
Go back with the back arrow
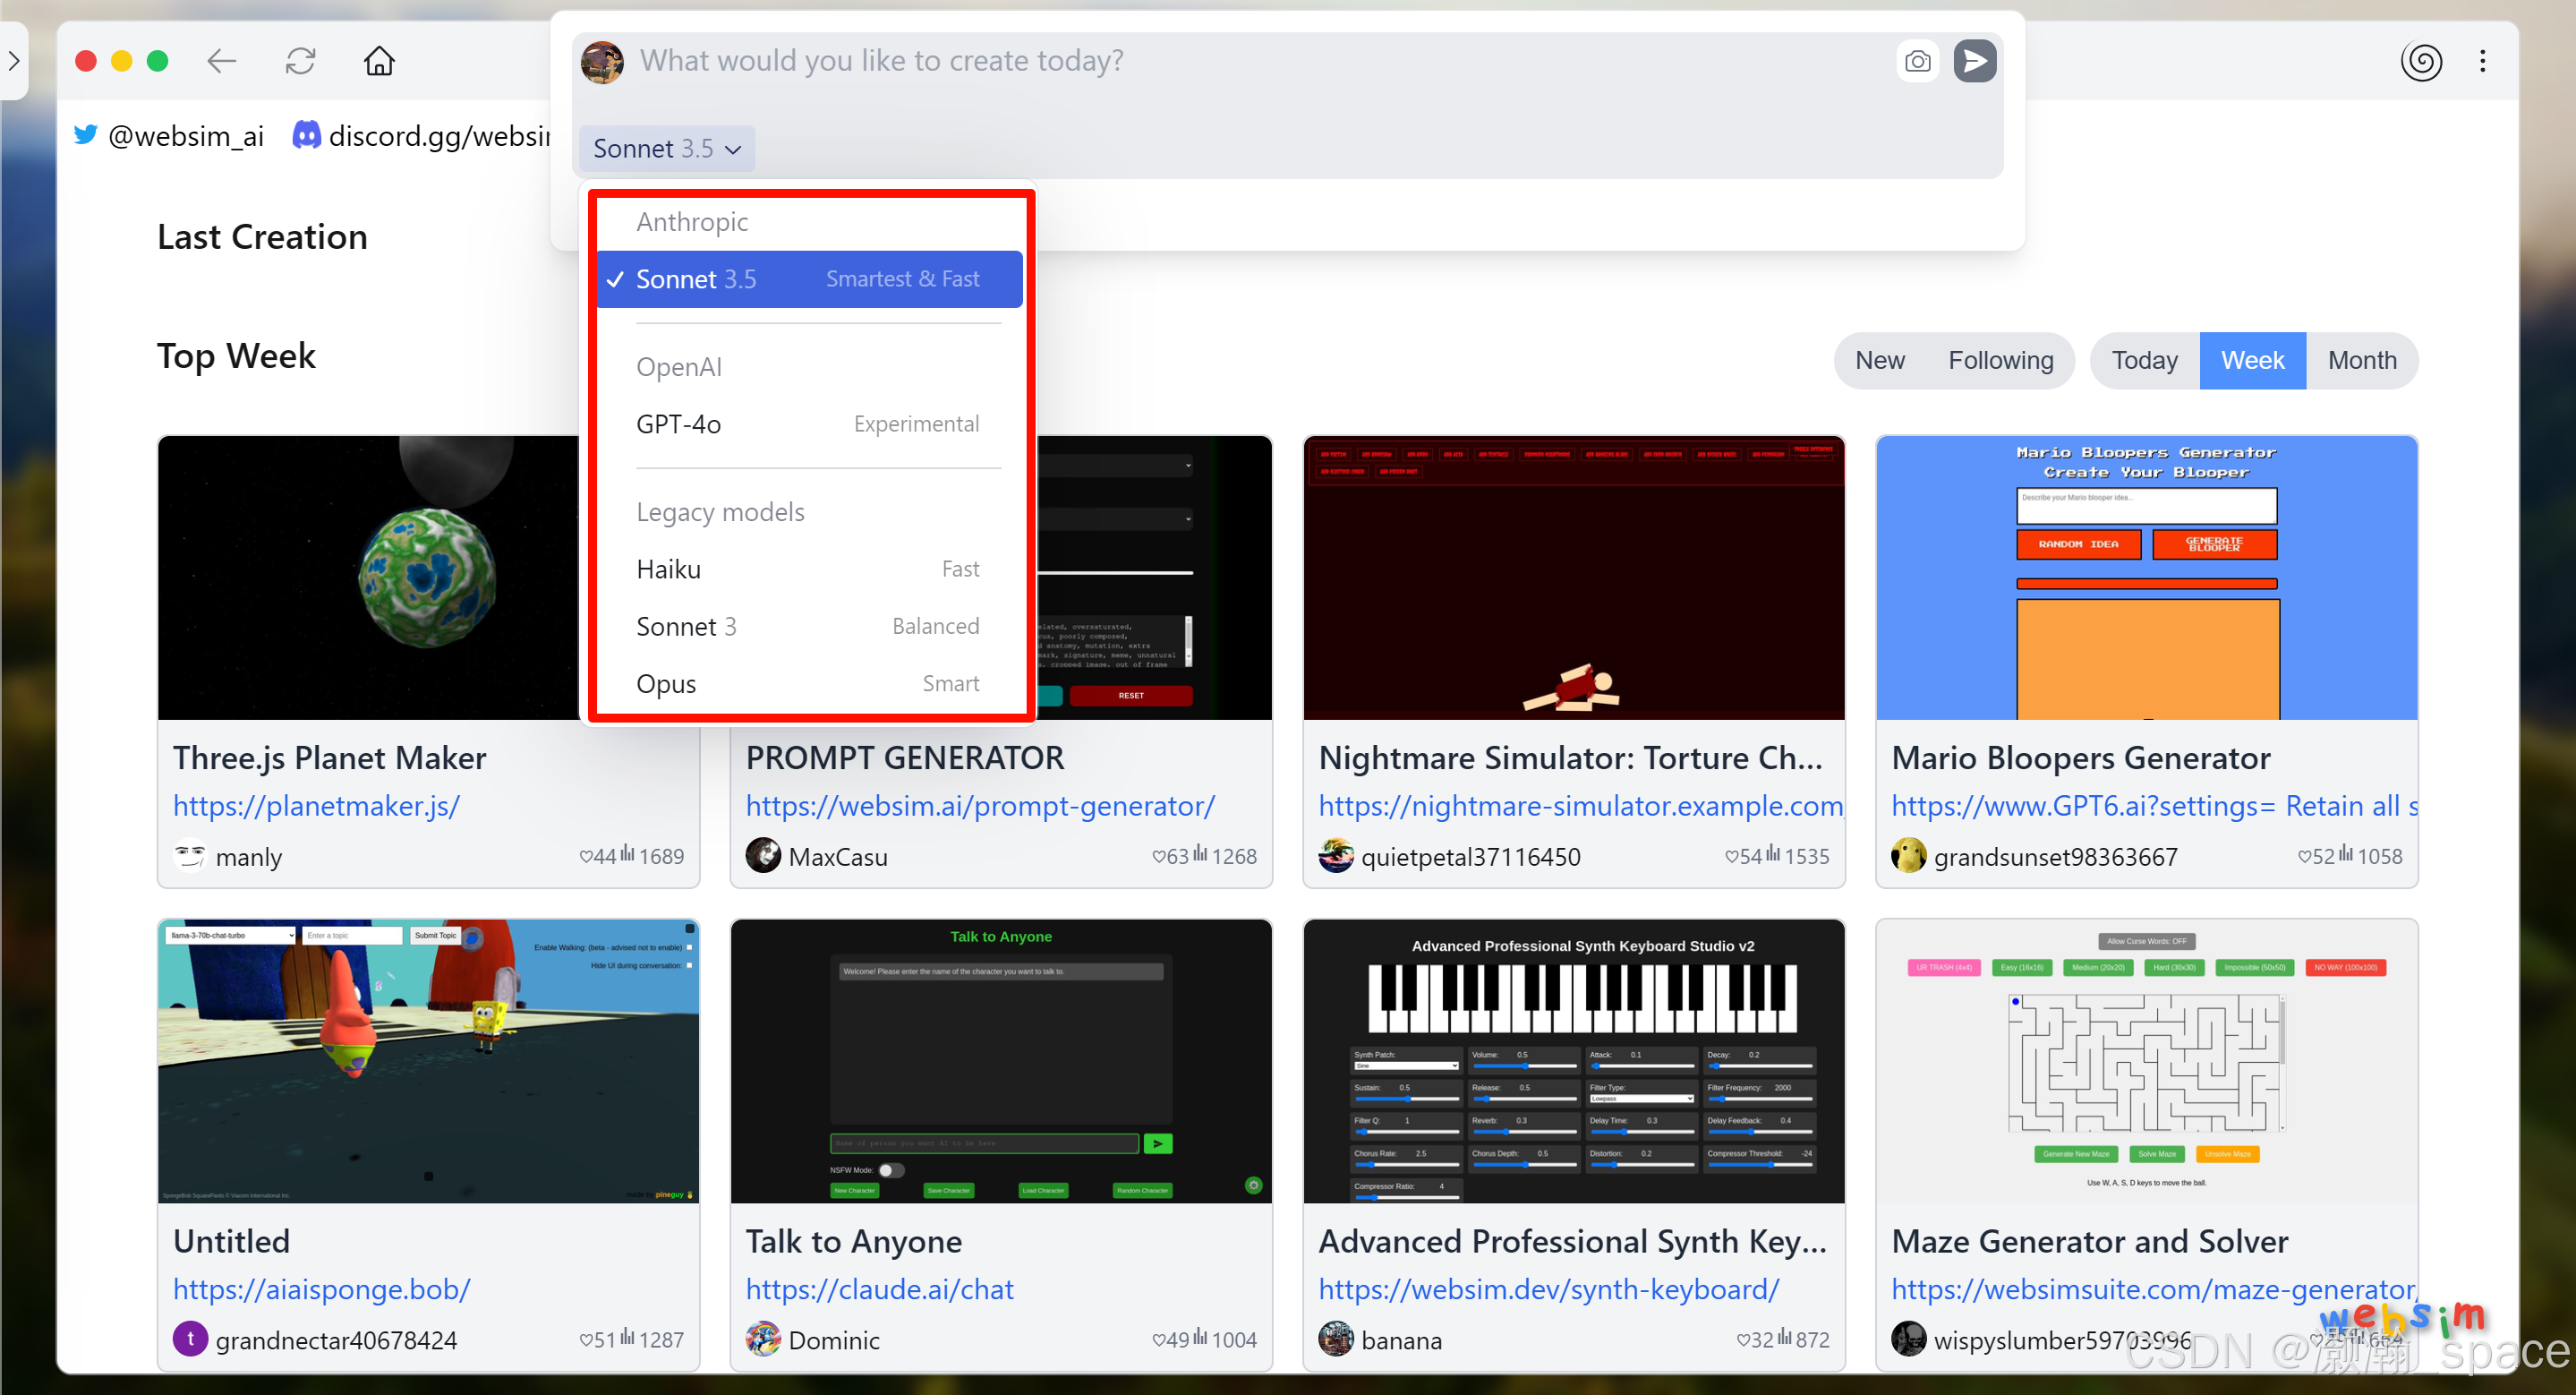click(221, 61)
